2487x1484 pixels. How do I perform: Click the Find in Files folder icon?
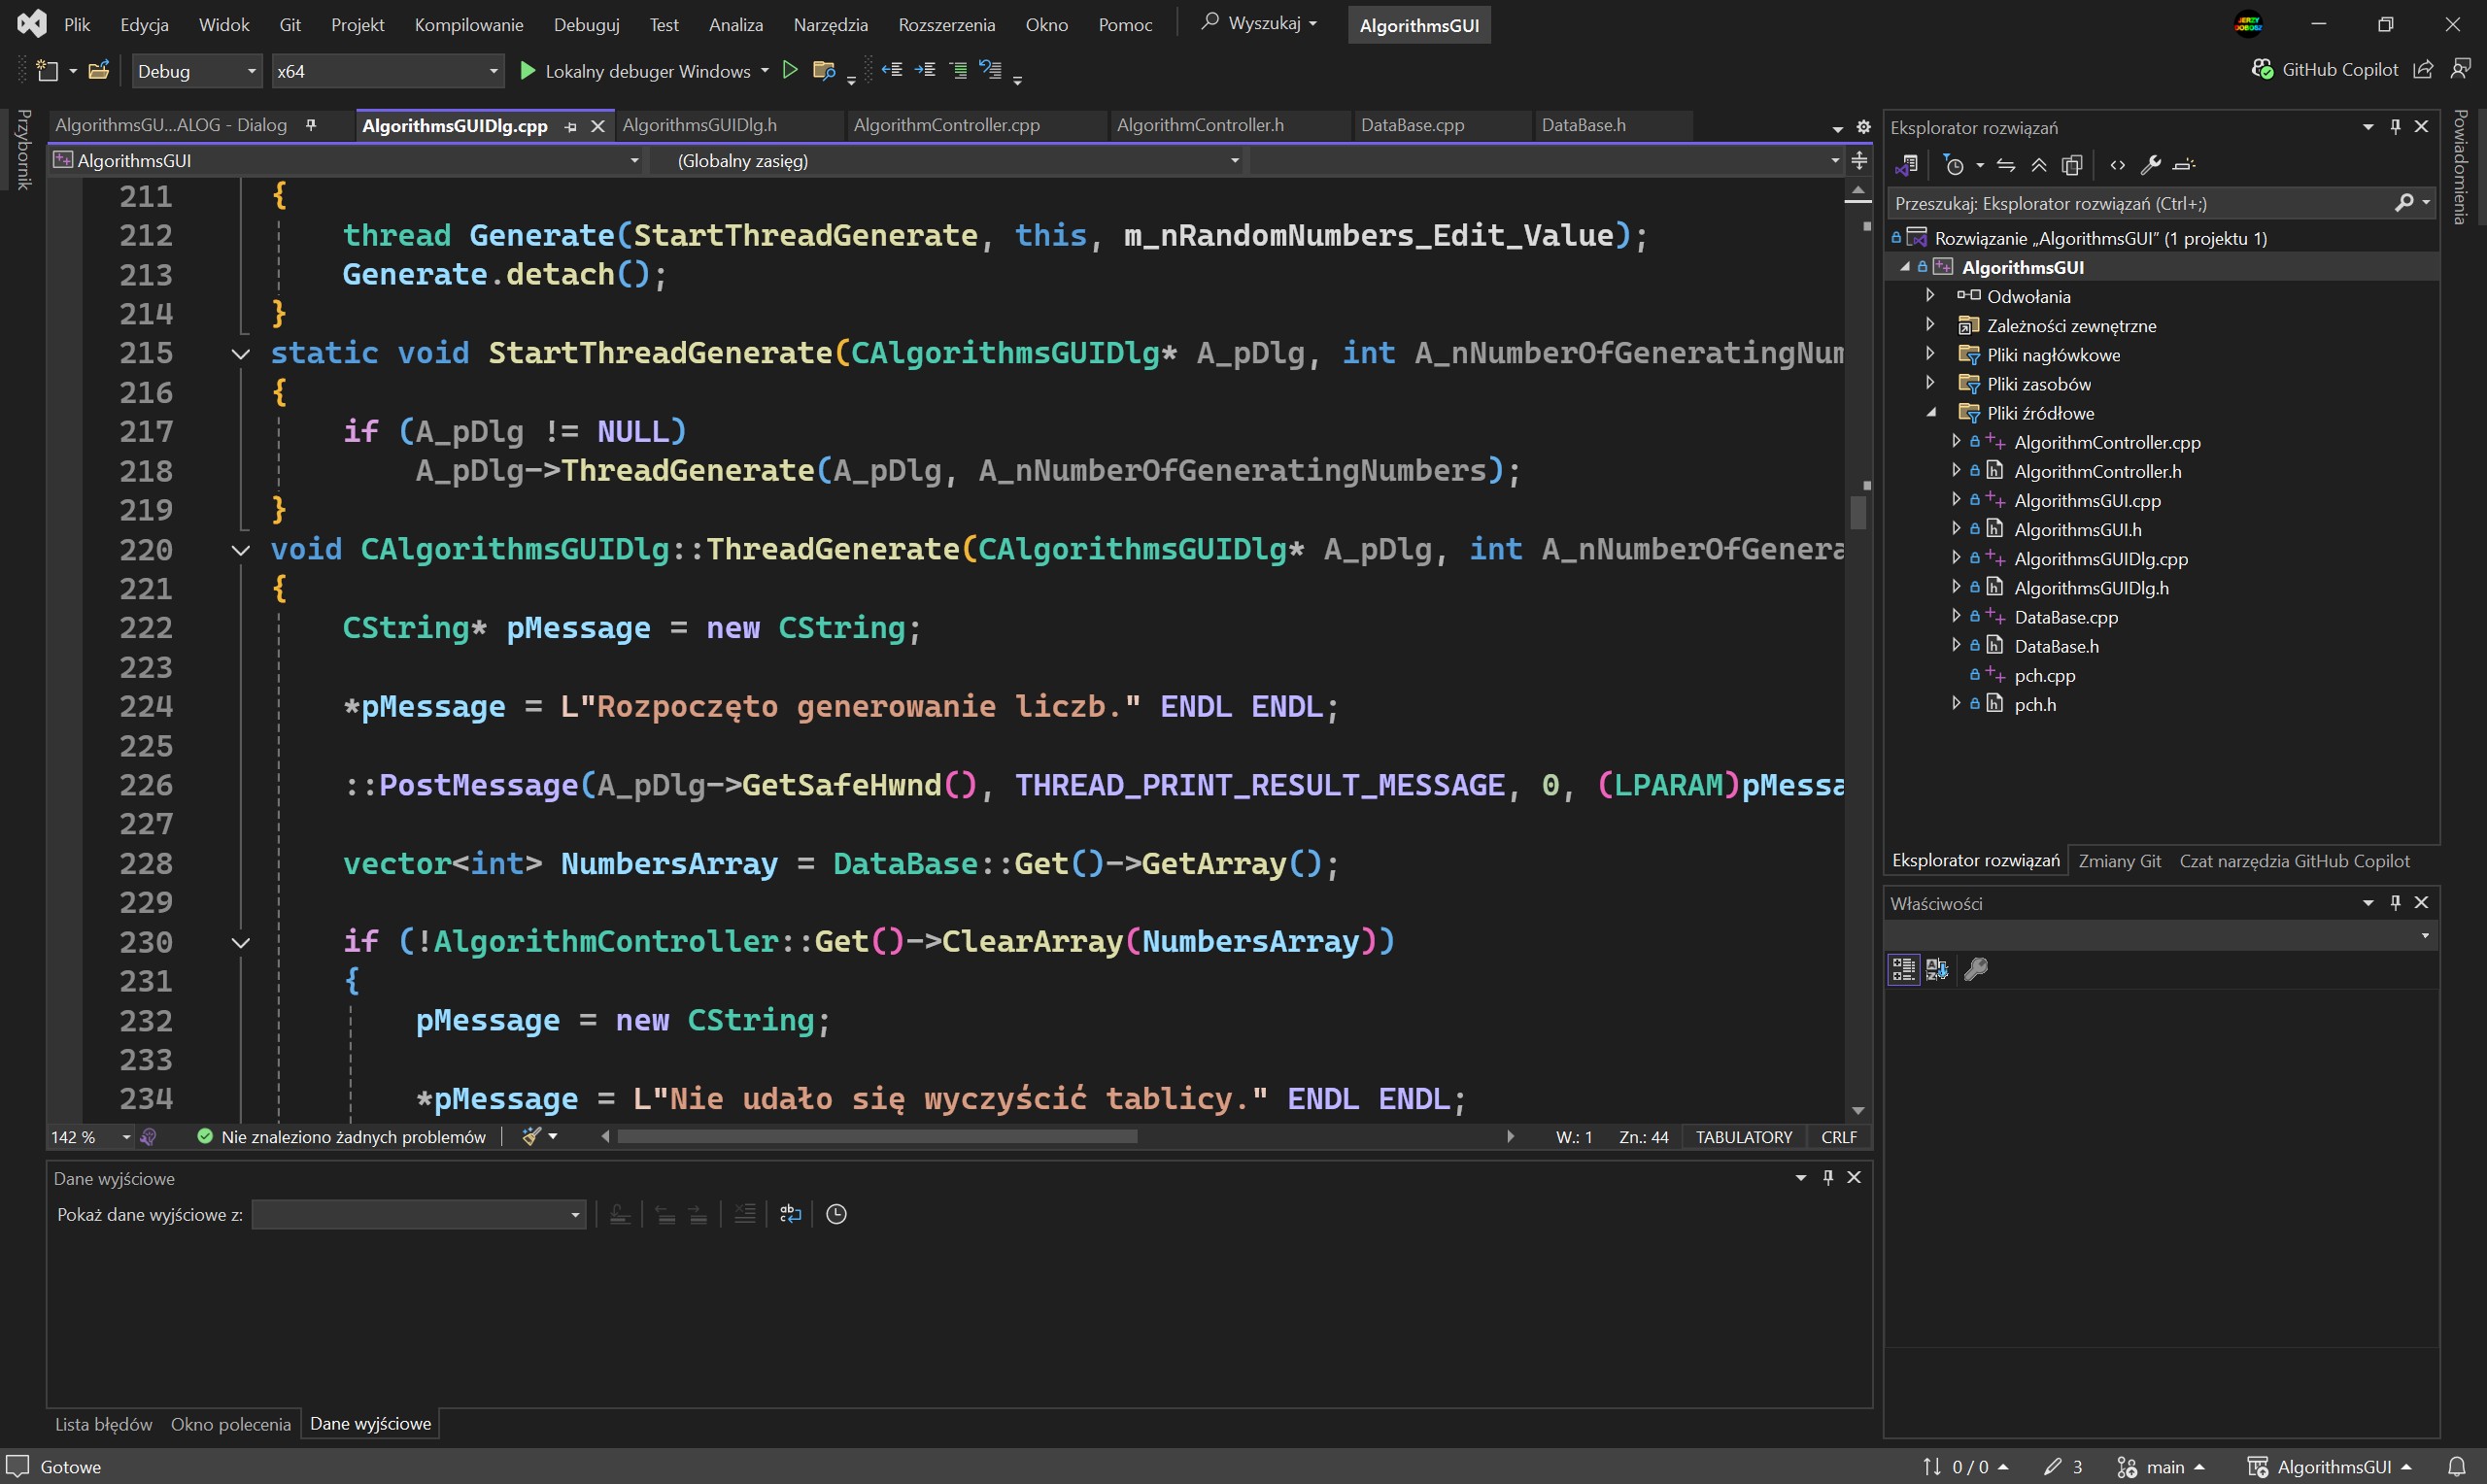[x=824, y=70]
